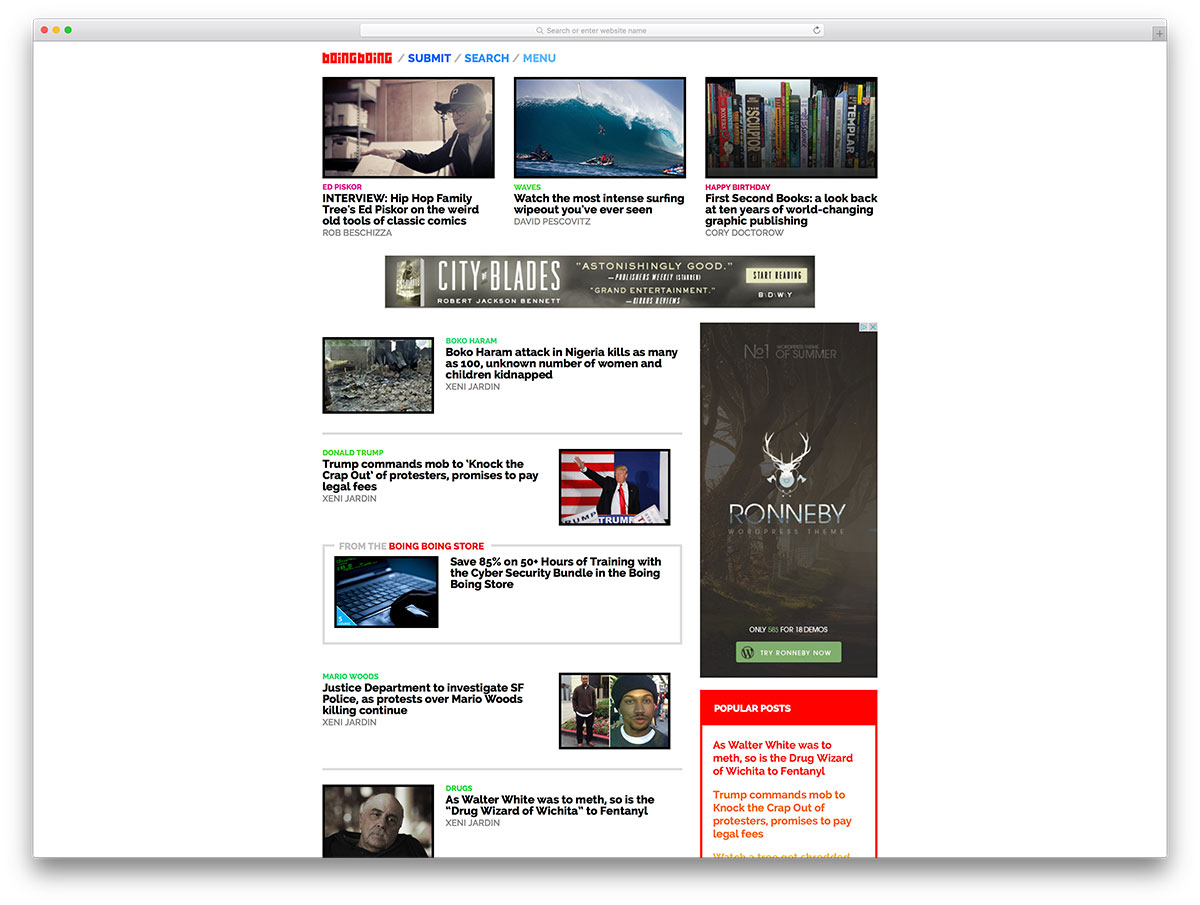This screenshot has height=905, width=1200.
Task: Open the Cyber Security Bundle store offer
Action: pos(555,573)
